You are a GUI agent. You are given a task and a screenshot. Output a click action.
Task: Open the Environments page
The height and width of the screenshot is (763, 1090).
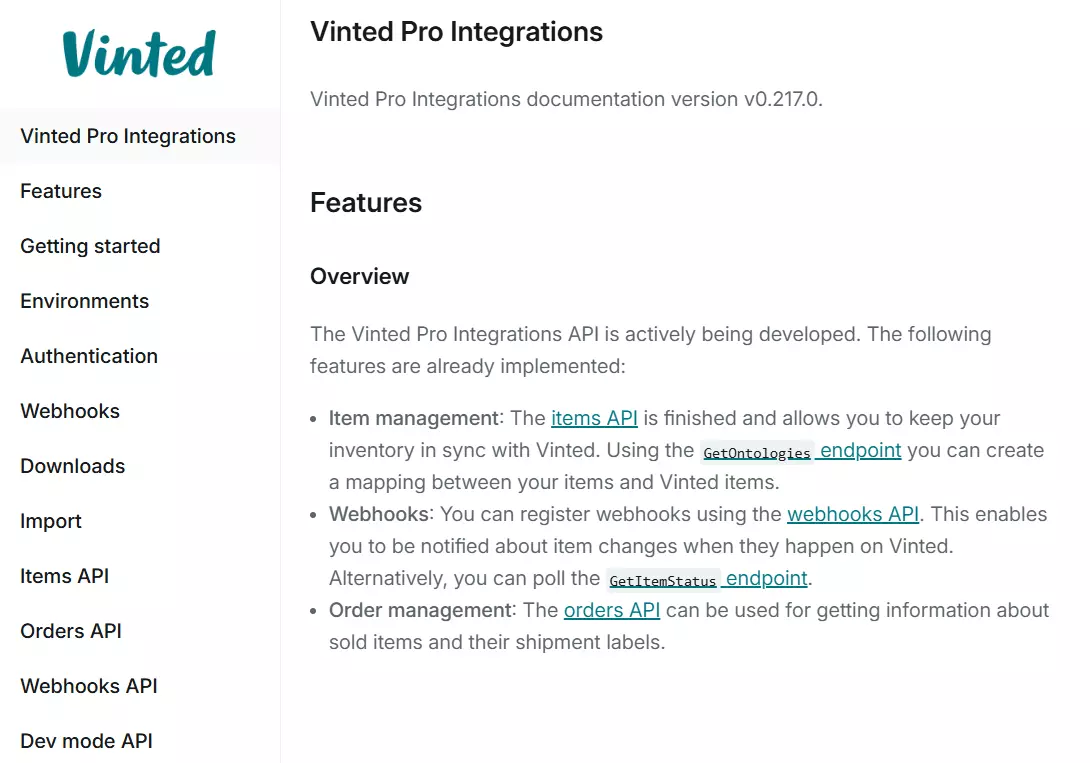point(84,301)
